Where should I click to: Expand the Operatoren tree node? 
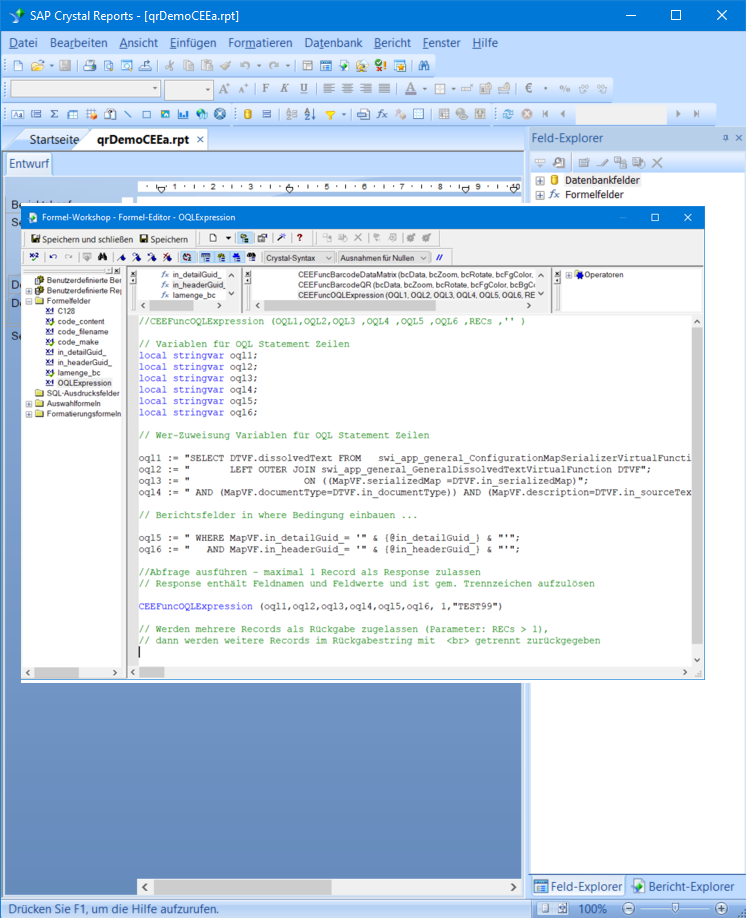pos(569,275)
